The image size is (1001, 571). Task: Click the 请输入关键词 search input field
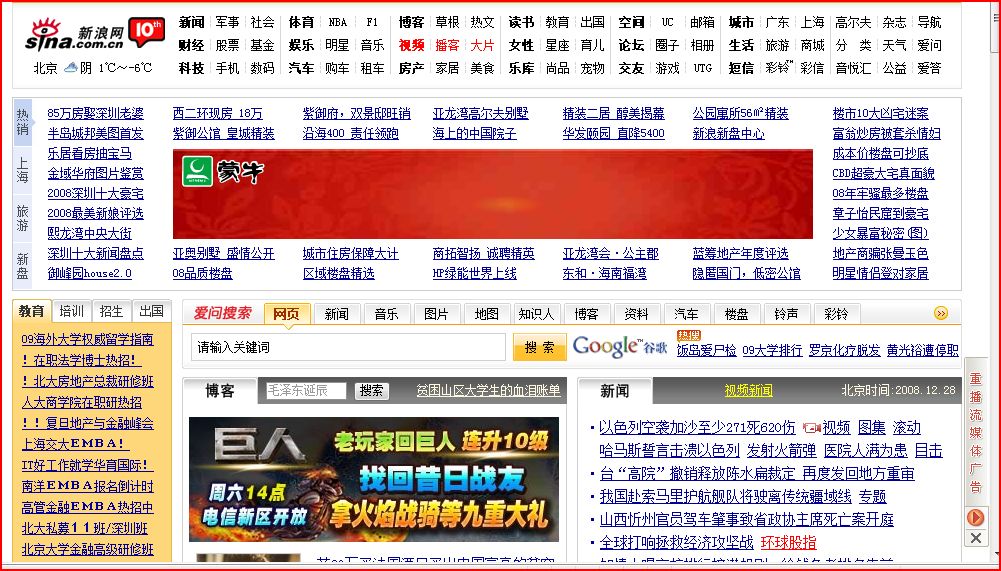(x=348, y=347)
